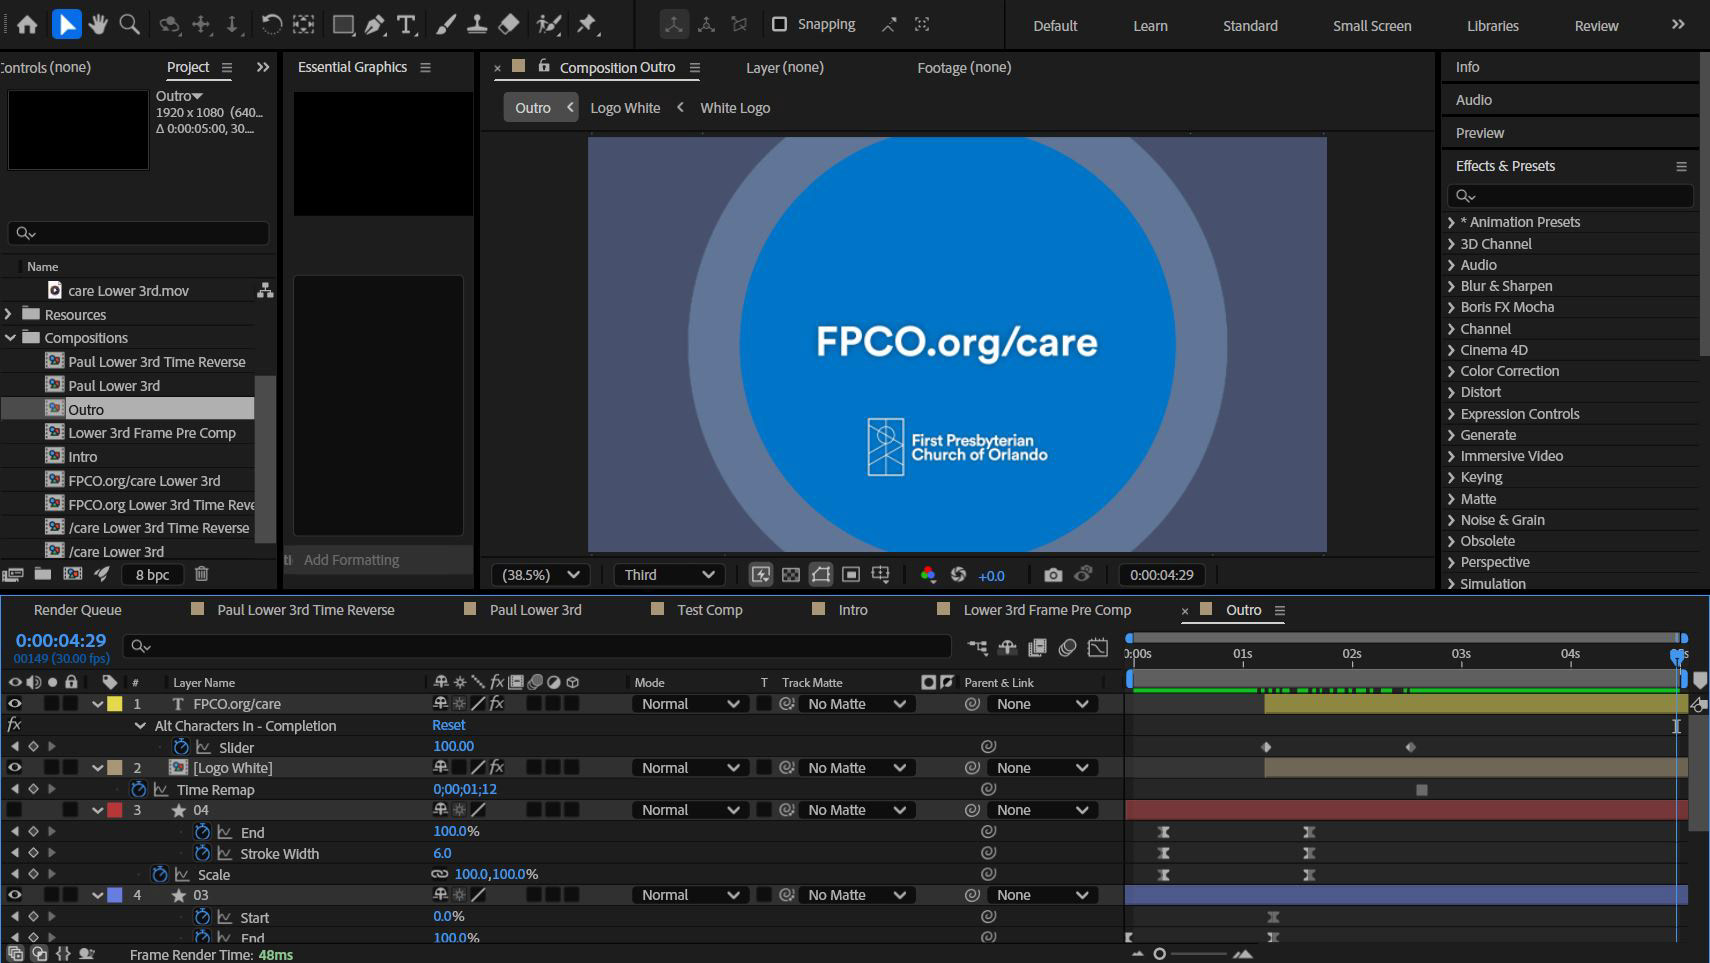This screenshot has height=963, width=1710.
Task: Select the Type tool
Action: [406, 24]
